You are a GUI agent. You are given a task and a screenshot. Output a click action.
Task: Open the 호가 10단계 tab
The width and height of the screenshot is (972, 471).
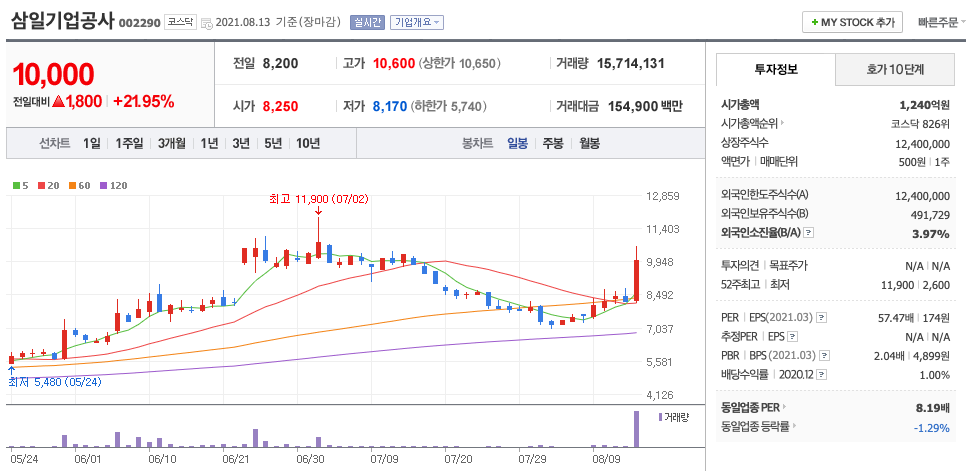tap(895, 69)
